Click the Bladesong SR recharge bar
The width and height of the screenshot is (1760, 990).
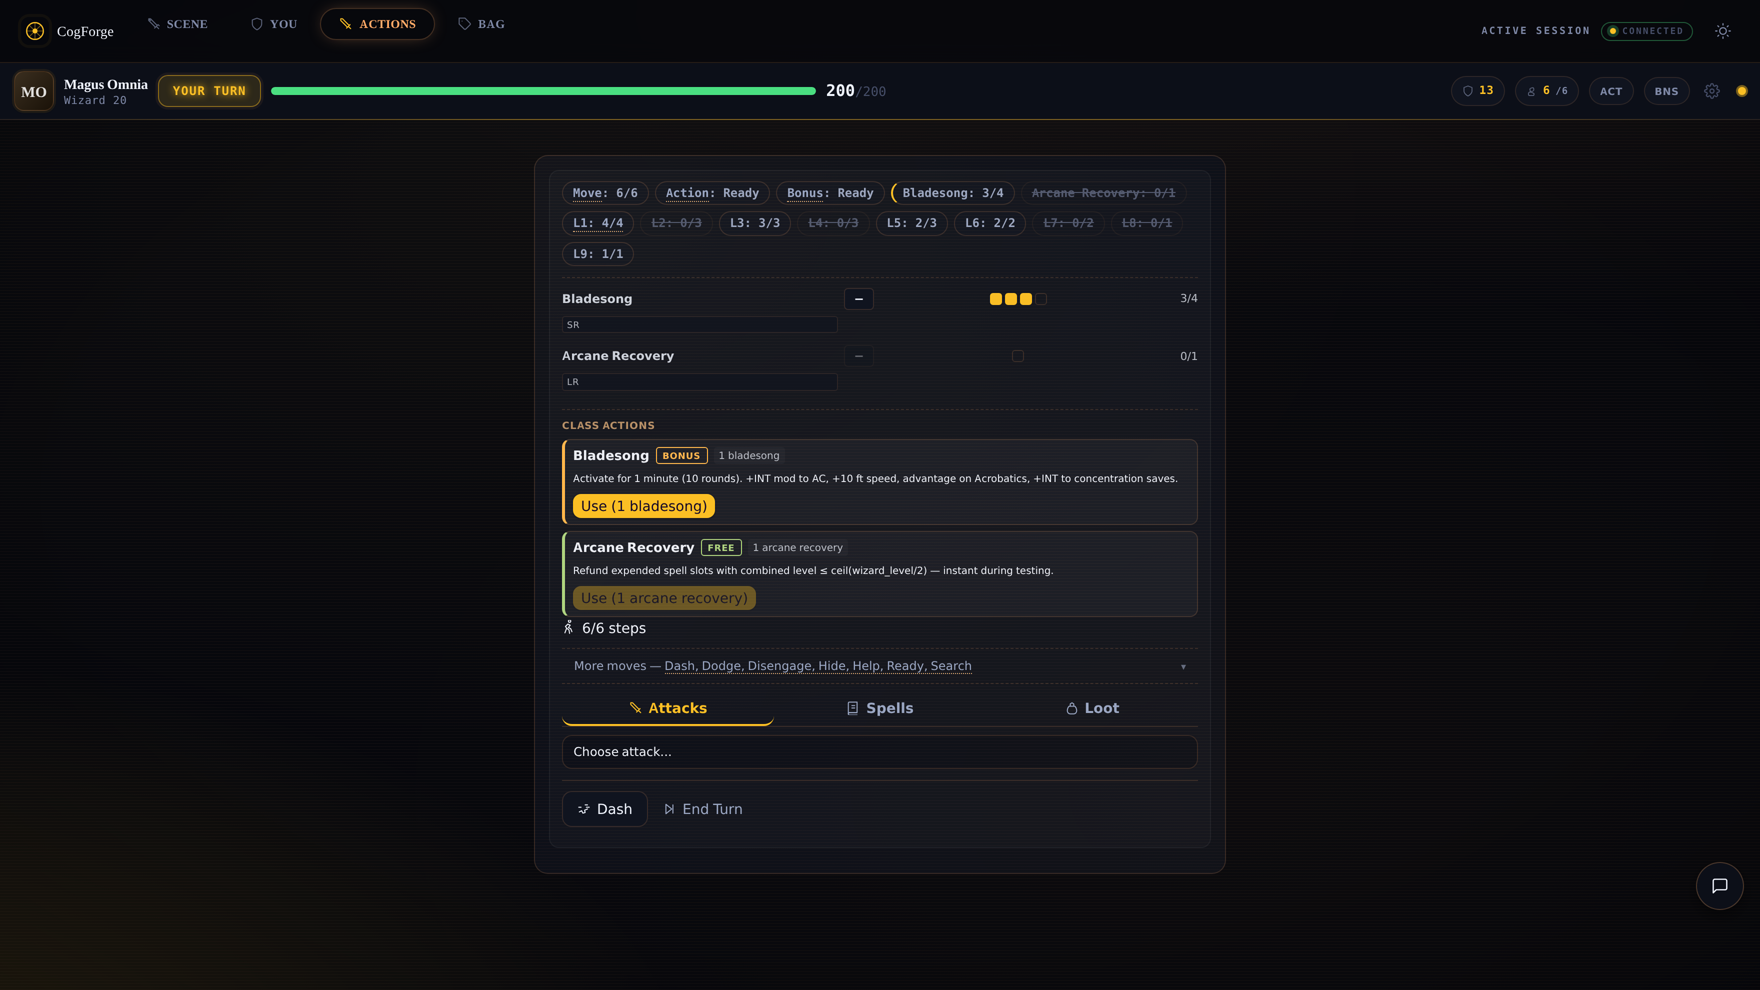pyautogui.click(x=700, y=325)
